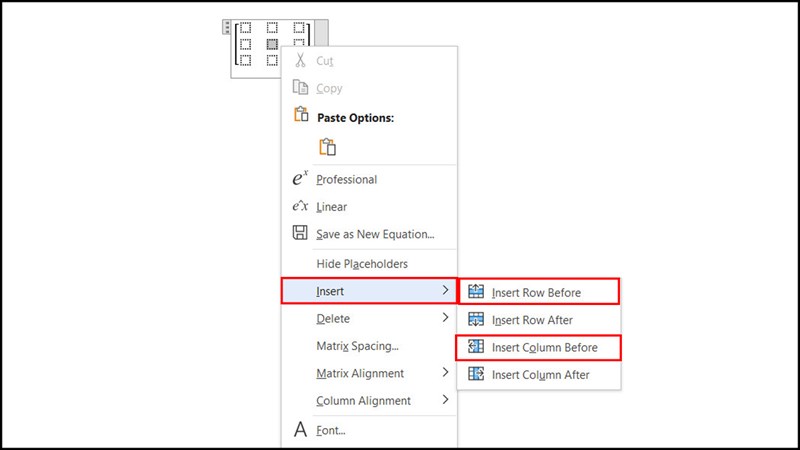800x450 pixels.
Task: Click the matrix handle above the equation
Action: click(x=228, y=26)
